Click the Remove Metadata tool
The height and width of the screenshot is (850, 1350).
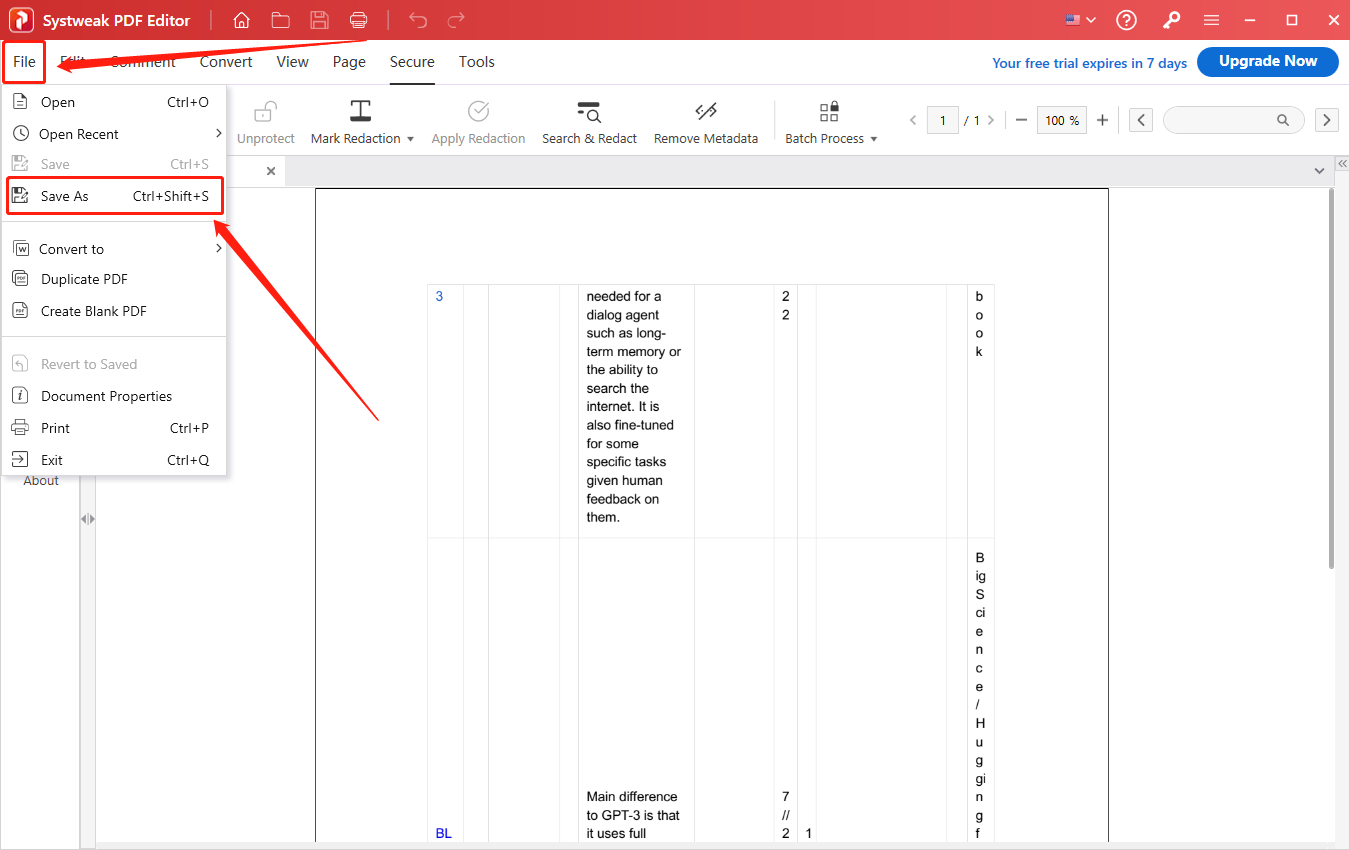[706, 122]
